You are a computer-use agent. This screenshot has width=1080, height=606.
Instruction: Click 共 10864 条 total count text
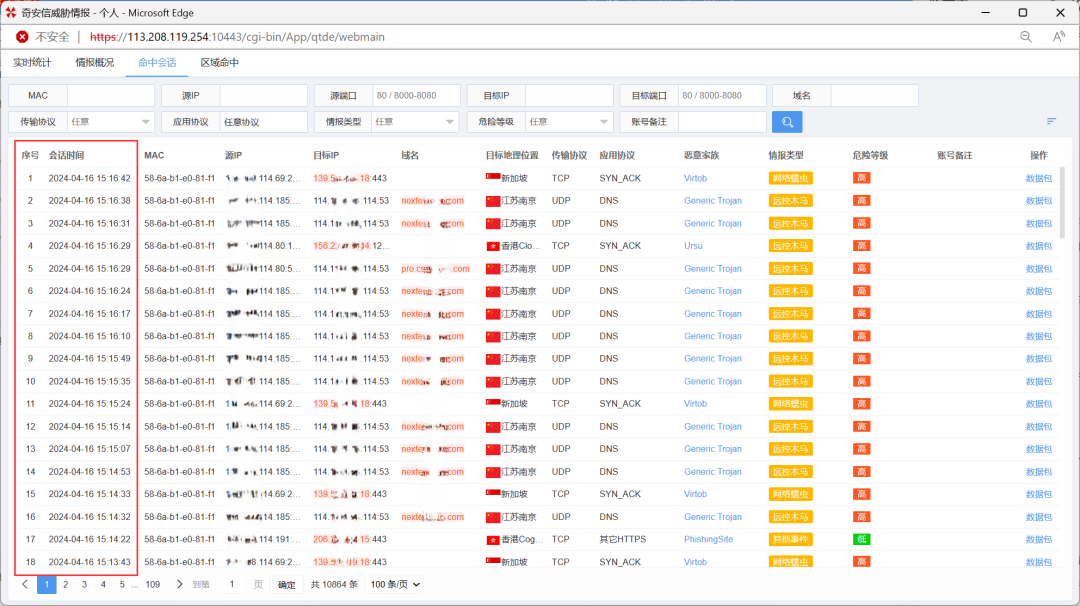[x=334, y=585]
